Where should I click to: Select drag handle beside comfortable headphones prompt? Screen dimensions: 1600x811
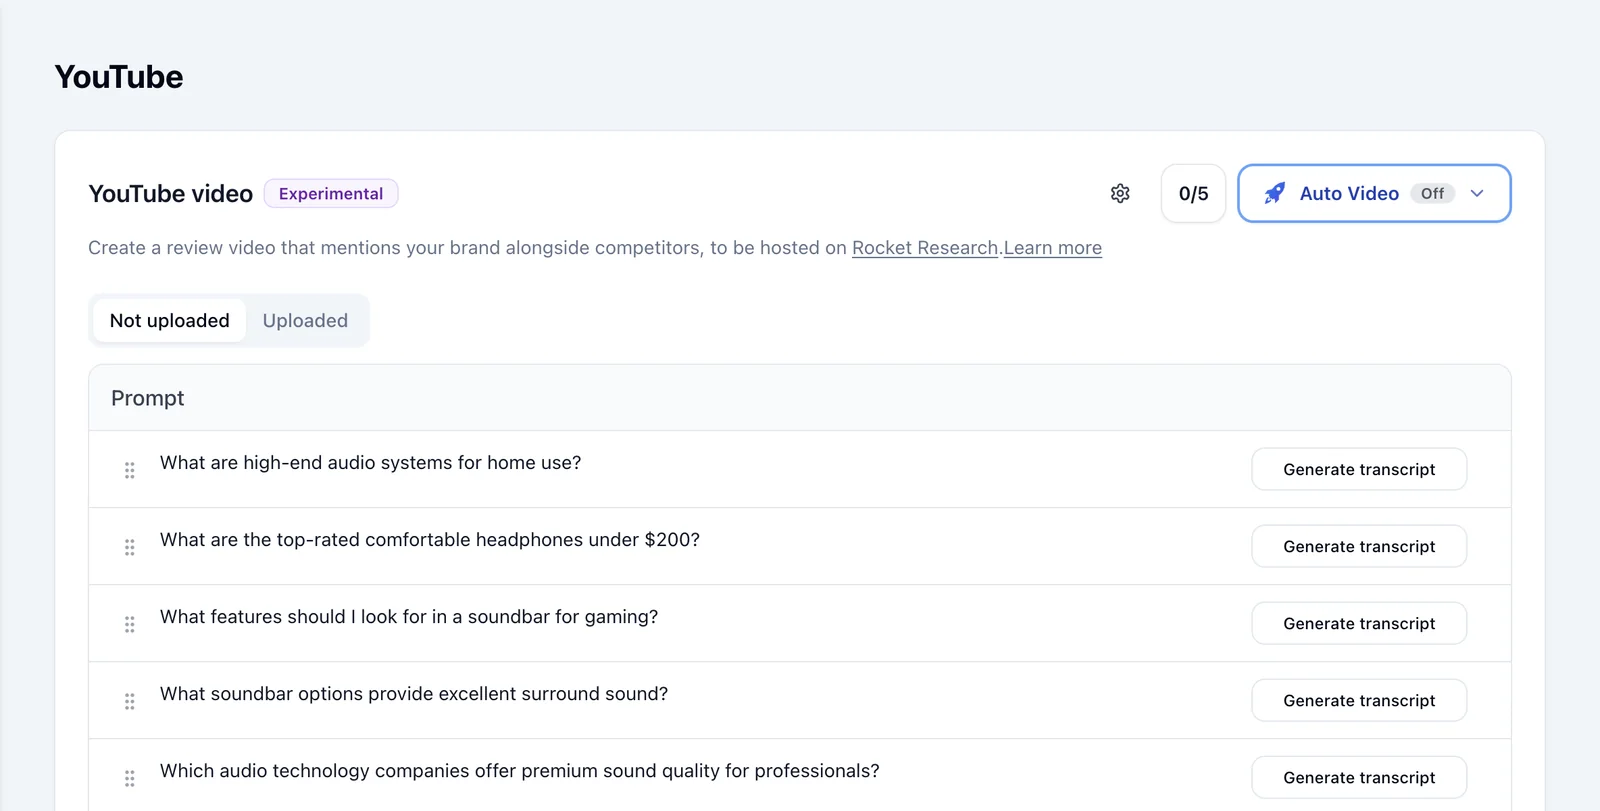click(129, 547)
